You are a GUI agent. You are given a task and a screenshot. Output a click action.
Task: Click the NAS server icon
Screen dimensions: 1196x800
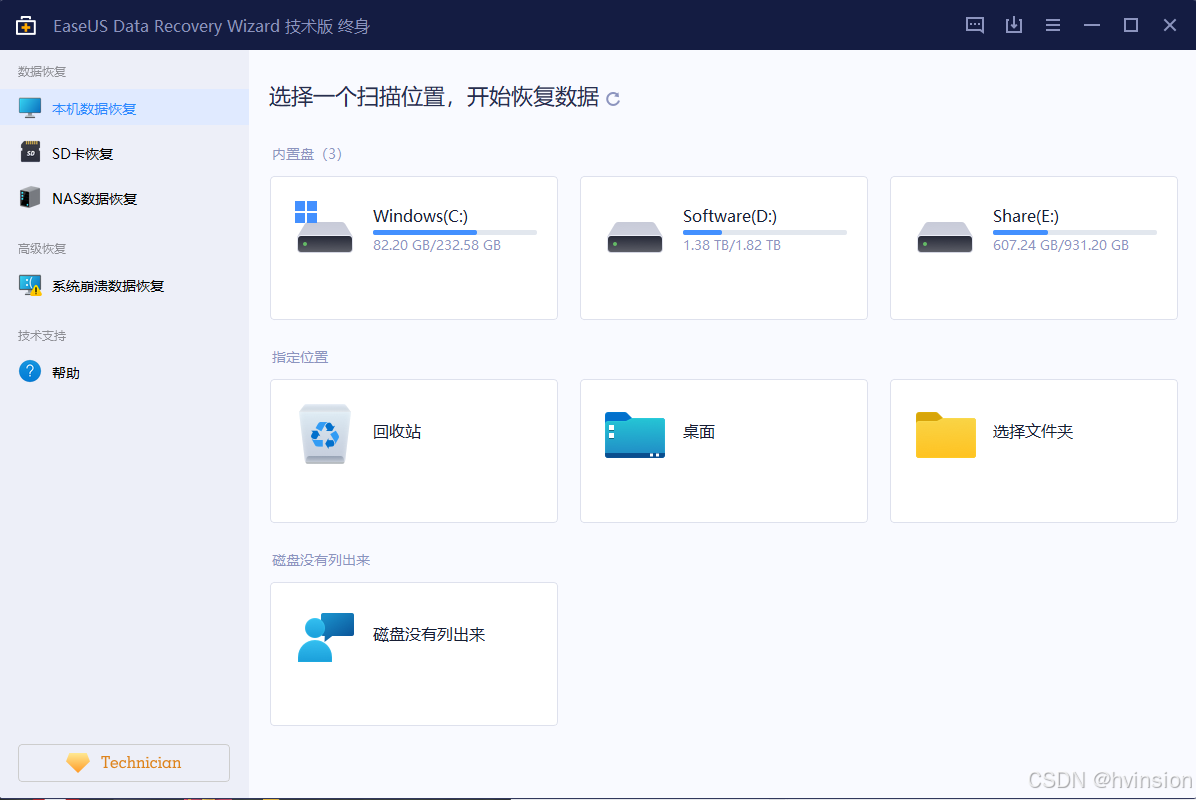coord(30,197)
